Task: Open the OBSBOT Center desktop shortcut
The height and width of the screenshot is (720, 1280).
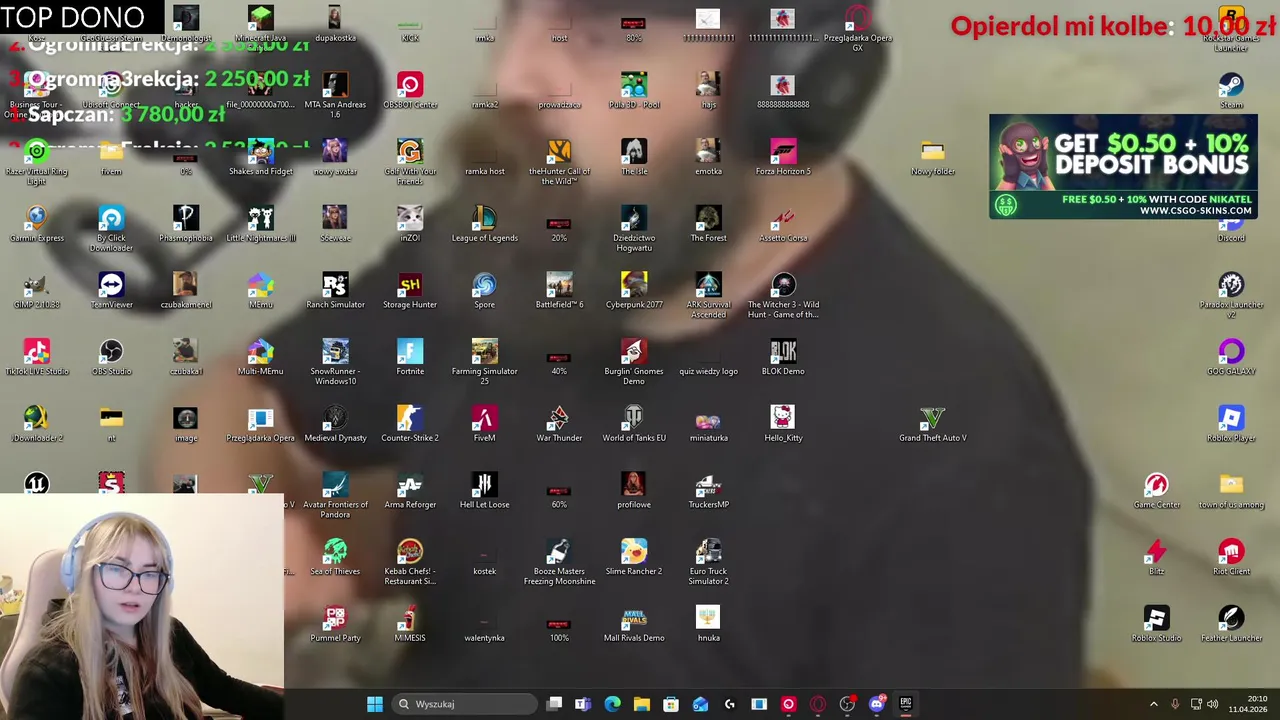Action: (410, 90)
